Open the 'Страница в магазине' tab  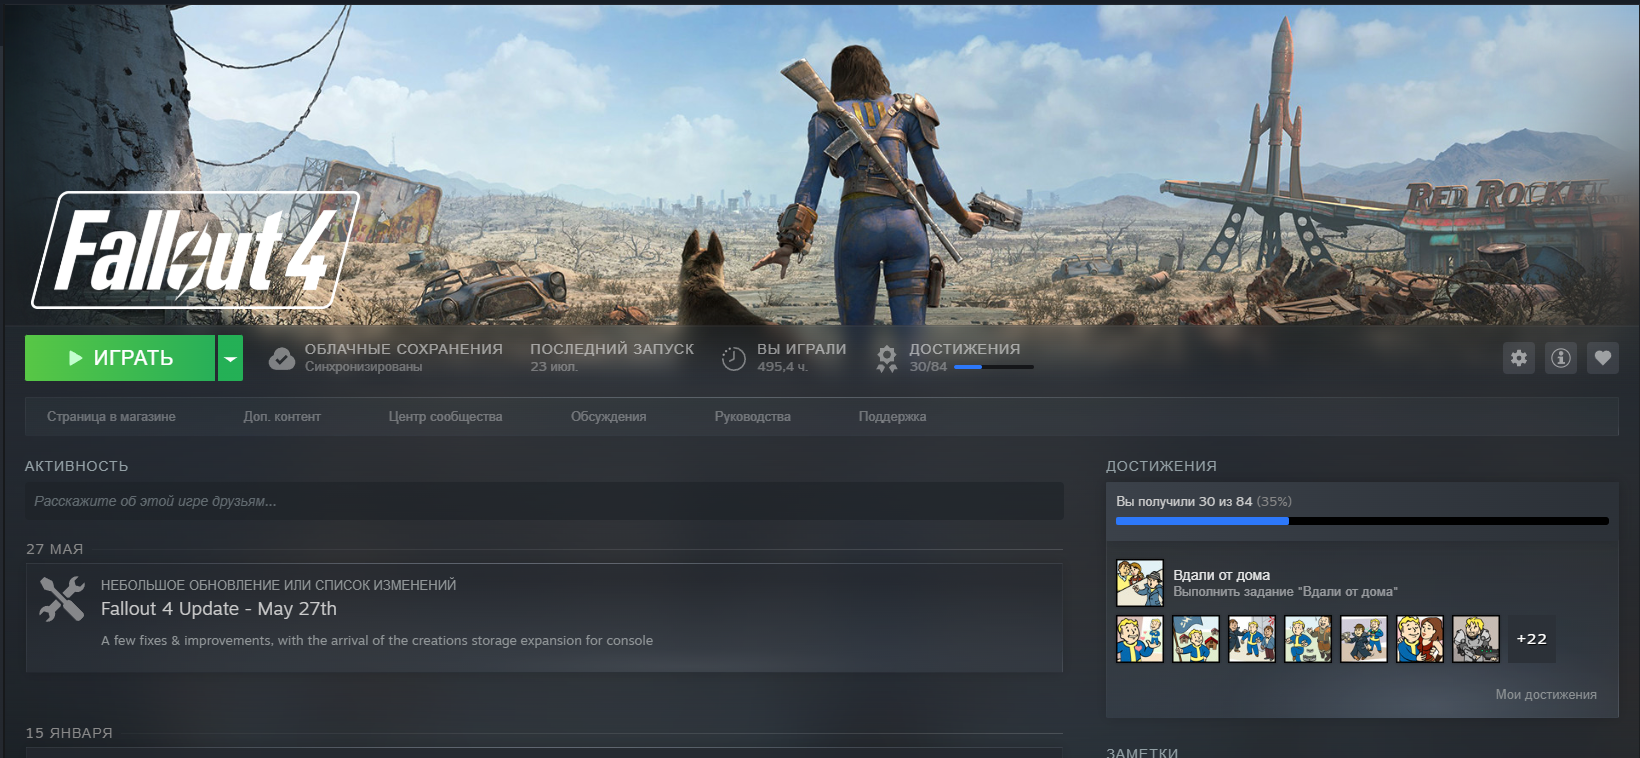pos(111,417)
